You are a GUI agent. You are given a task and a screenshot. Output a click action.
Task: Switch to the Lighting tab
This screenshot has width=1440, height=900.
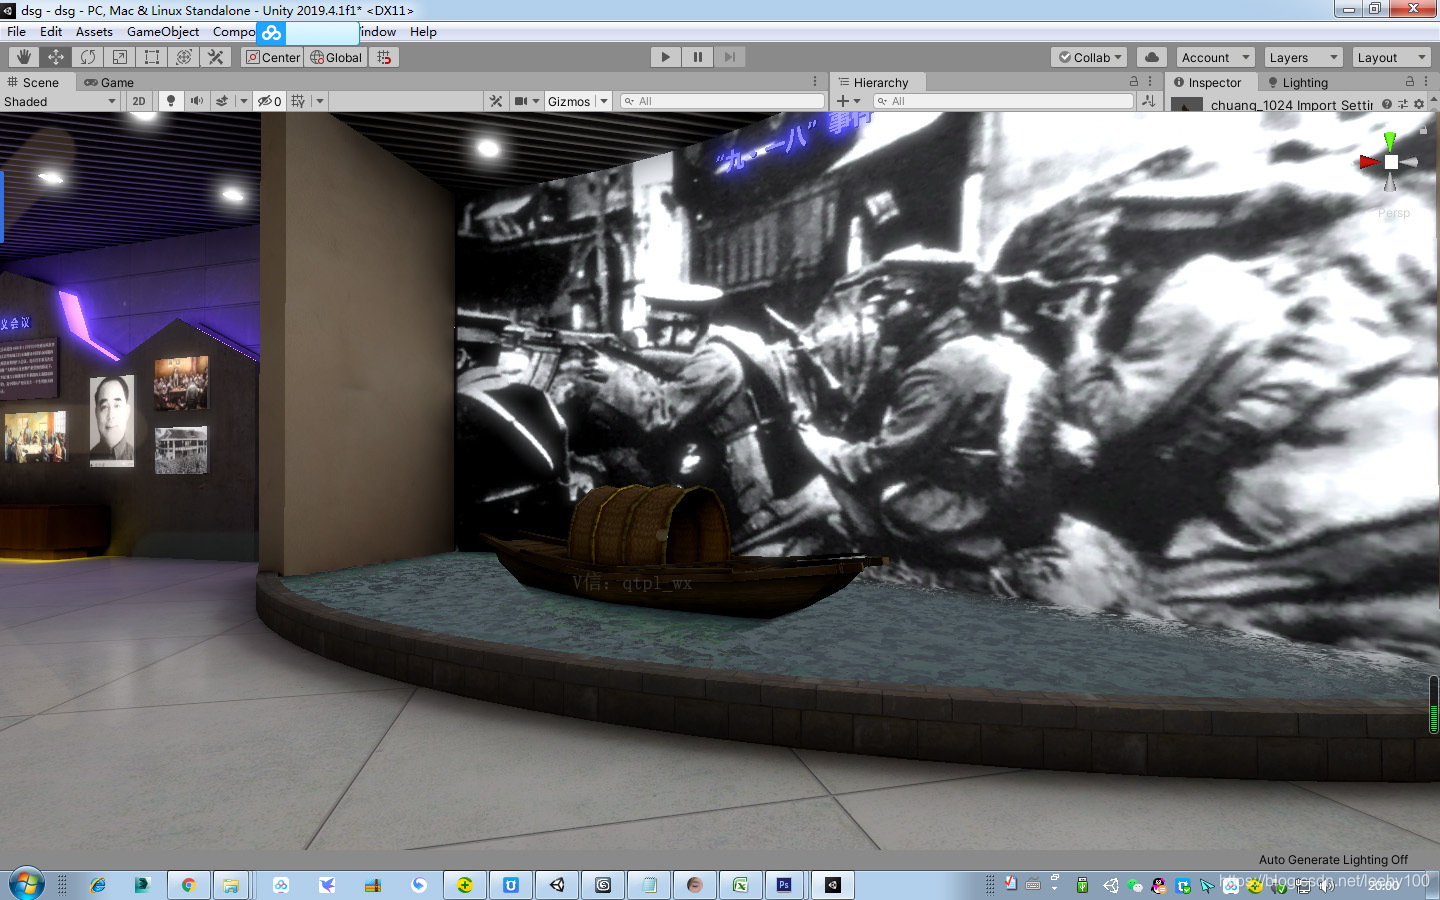click(x=1298, y=82)
